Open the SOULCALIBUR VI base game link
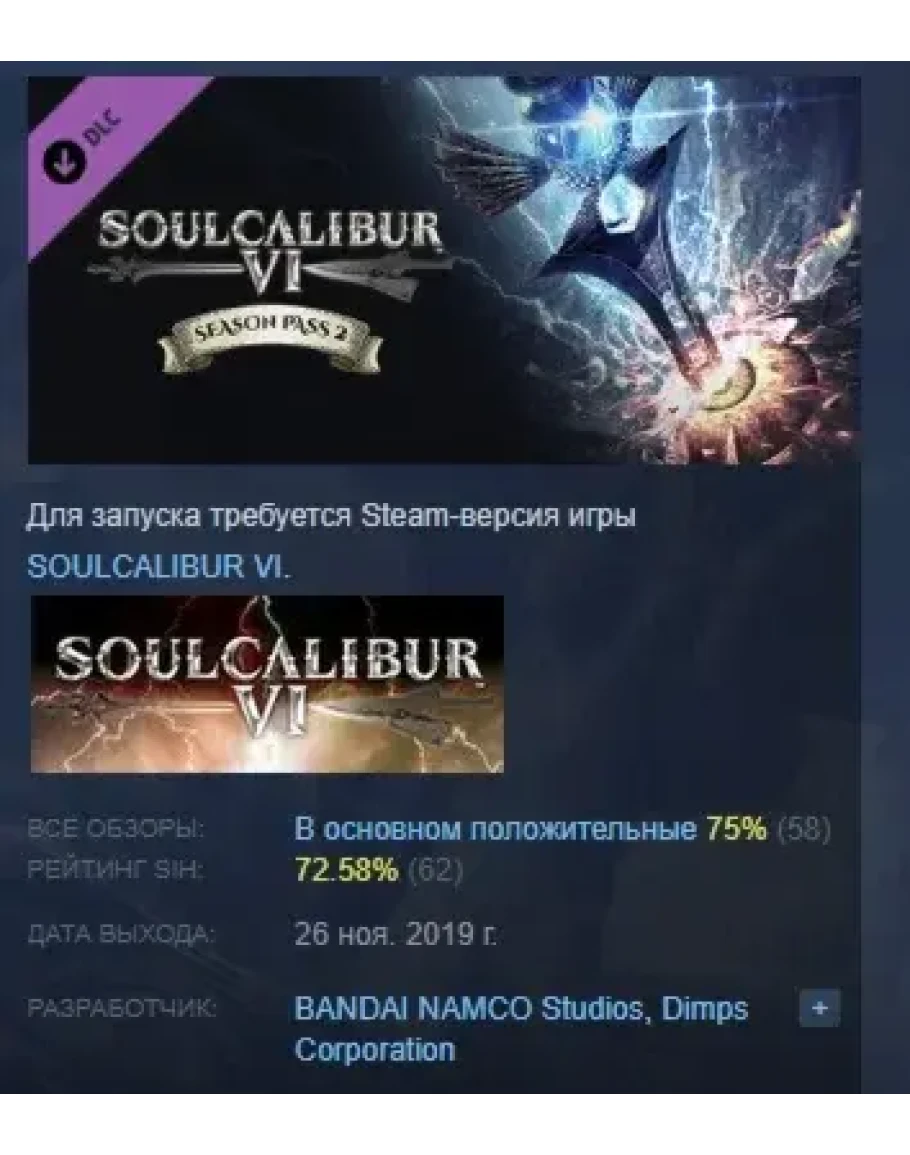The height and width of the screenshot is (1155, 910). [x=158, y=566]
